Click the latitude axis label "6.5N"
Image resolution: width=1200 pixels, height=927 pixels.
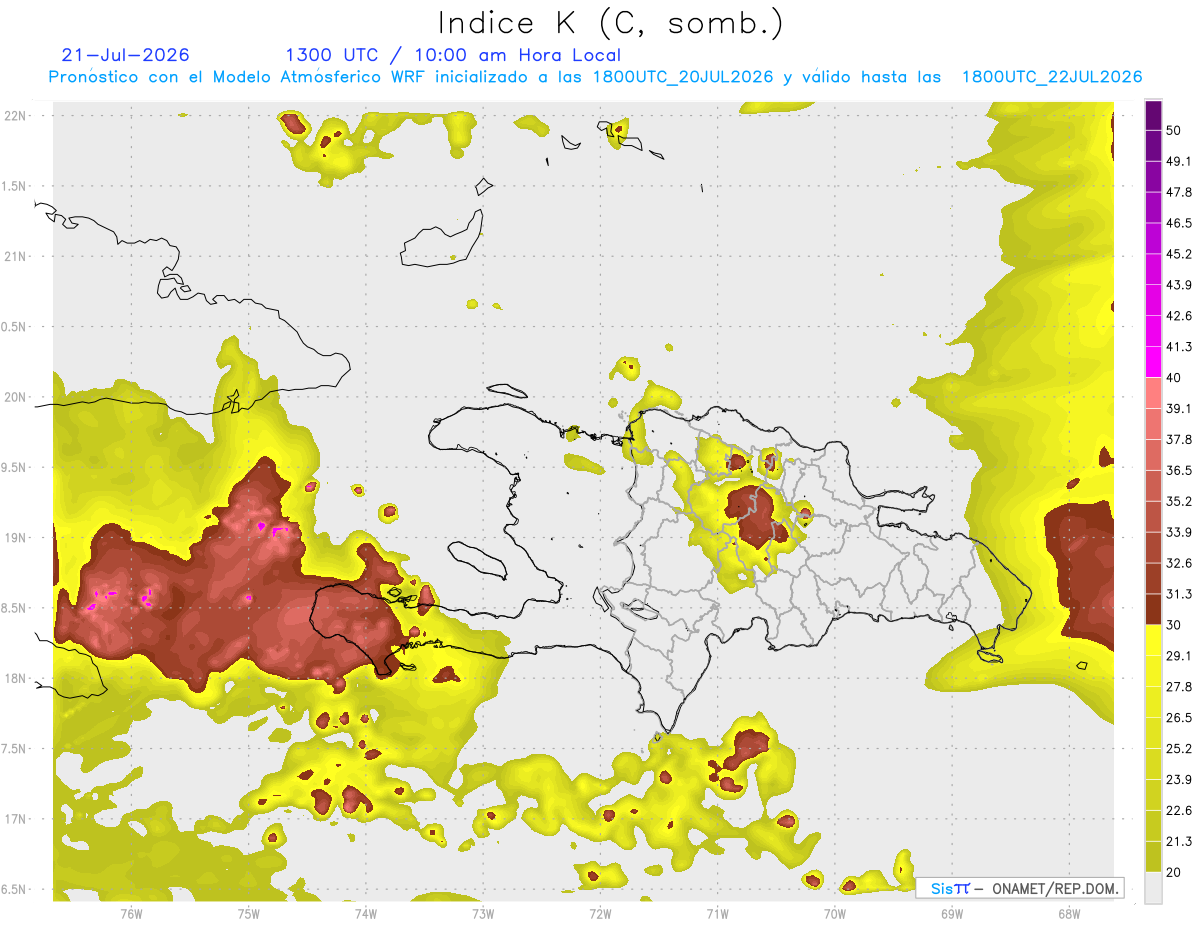13,890
